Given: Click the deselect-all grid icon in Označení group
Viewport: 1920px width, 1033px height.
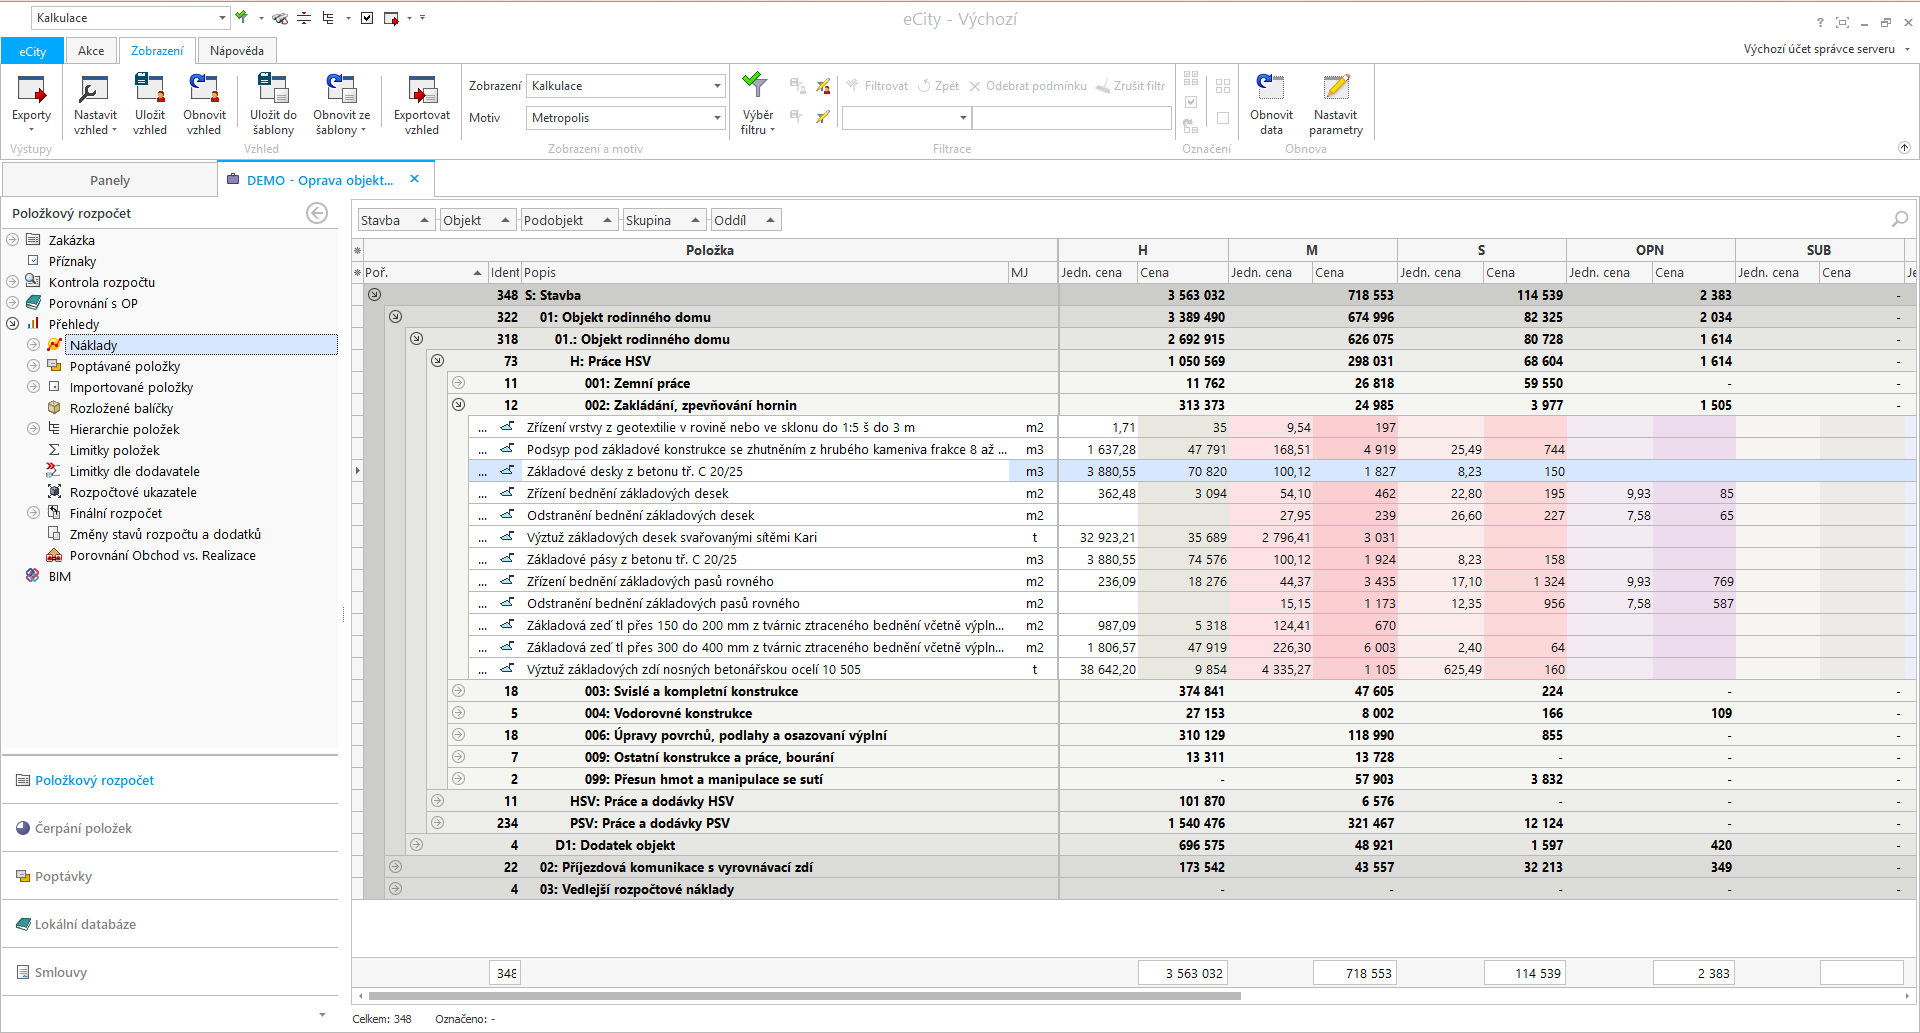Looking at the screenshot, I should coord(1223,87).
